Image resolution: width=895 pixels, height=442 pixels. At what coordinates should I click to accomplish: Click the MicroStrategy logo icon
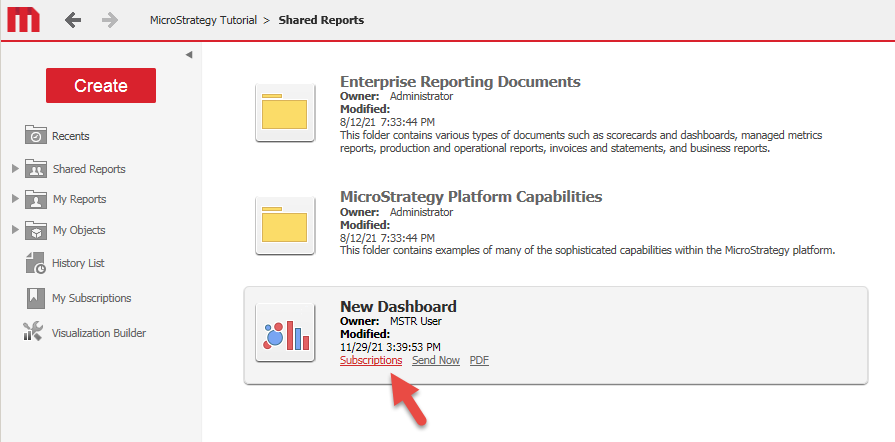coord(22,19)
